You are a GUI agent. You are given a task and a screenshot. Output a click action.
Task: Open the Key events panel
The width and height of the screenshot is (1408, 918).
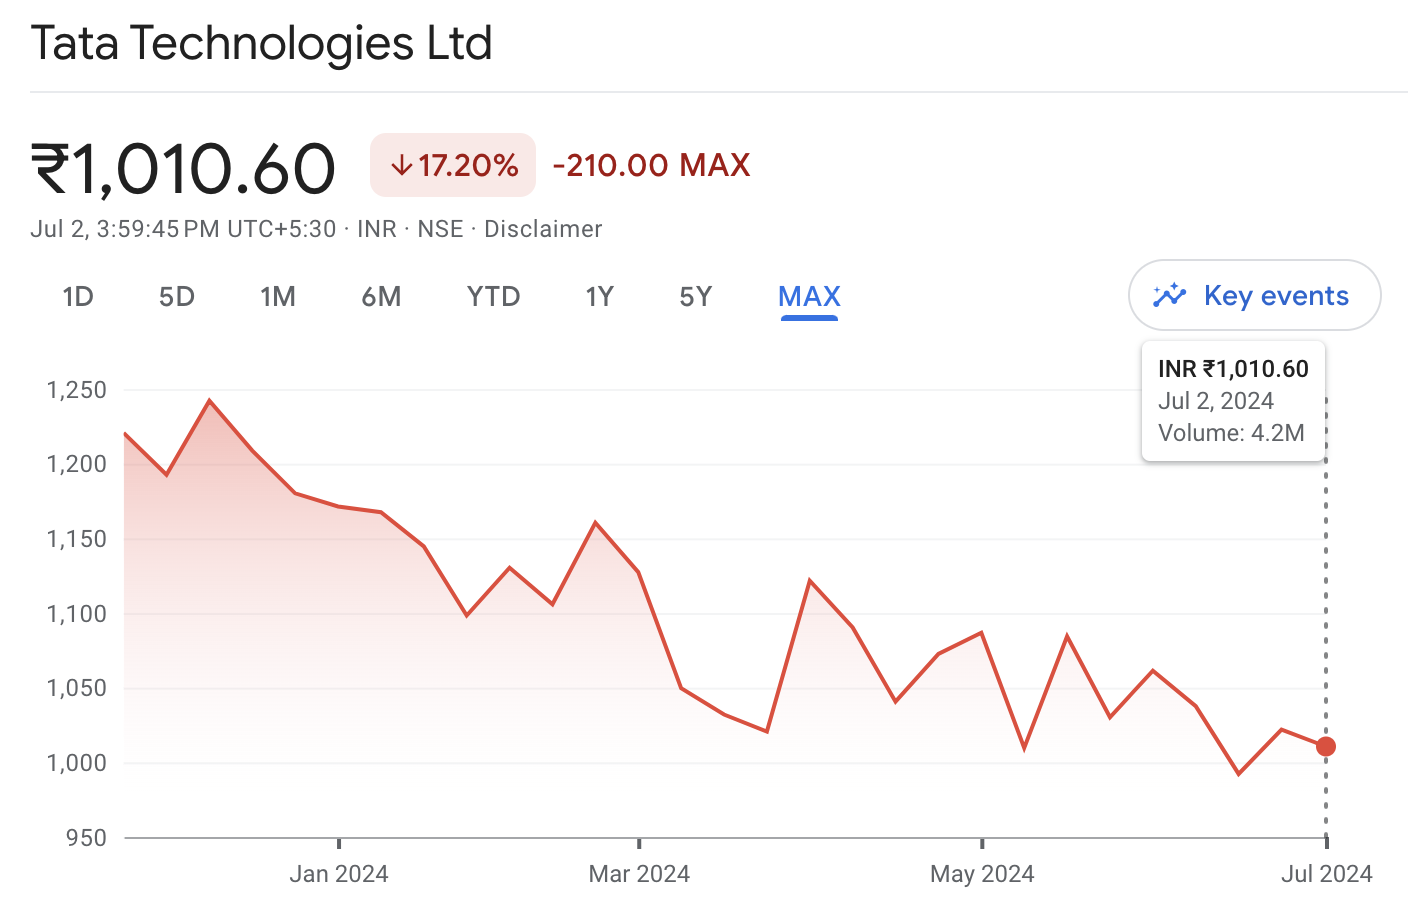[1254, 295]
